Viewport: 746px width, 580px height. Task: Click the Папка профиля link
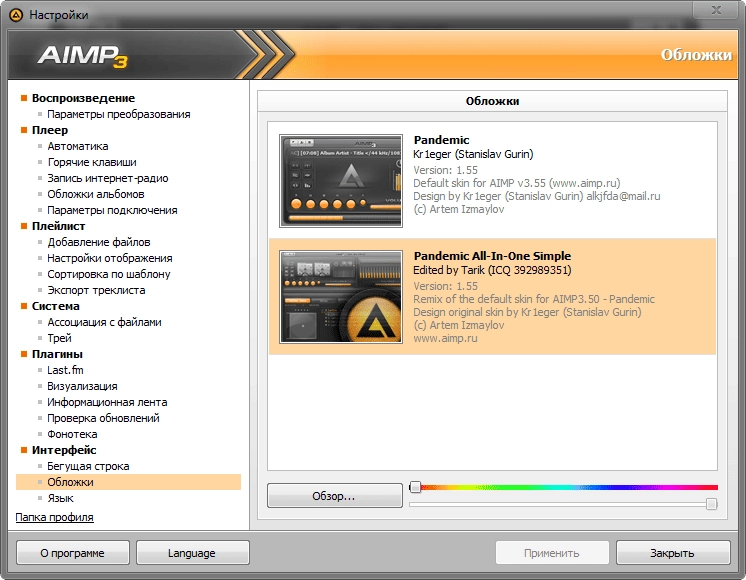tap(55, 517)
